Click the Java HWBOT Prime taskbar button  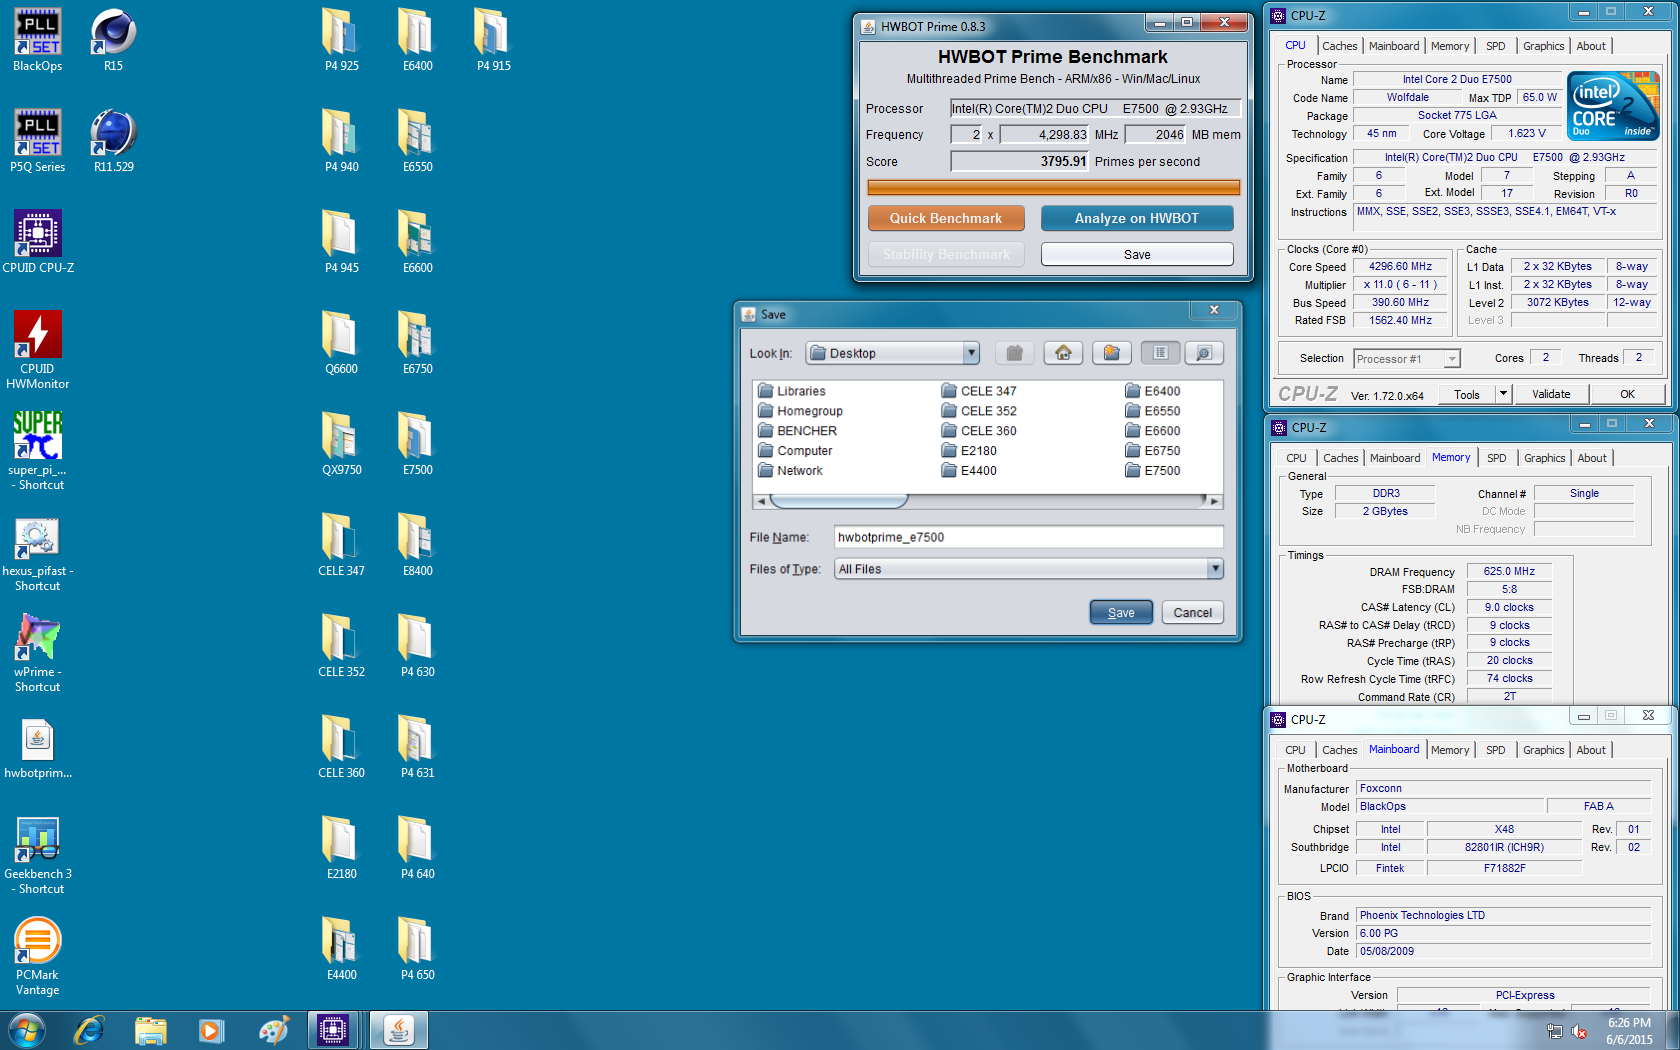(398, 1030)
